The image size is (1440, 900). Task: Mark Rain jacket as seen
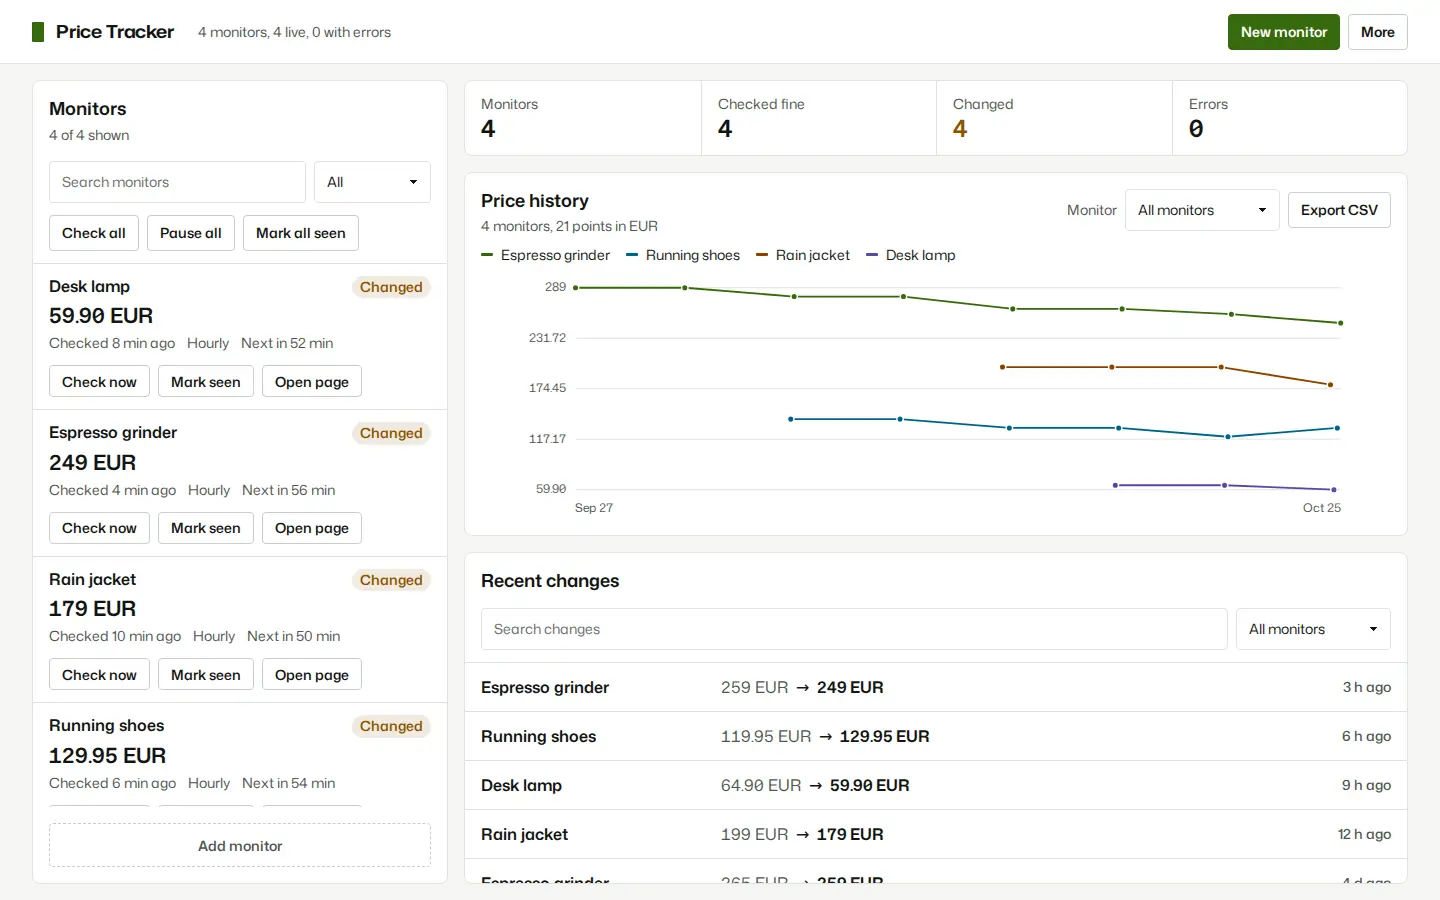[x=206, y=675]
